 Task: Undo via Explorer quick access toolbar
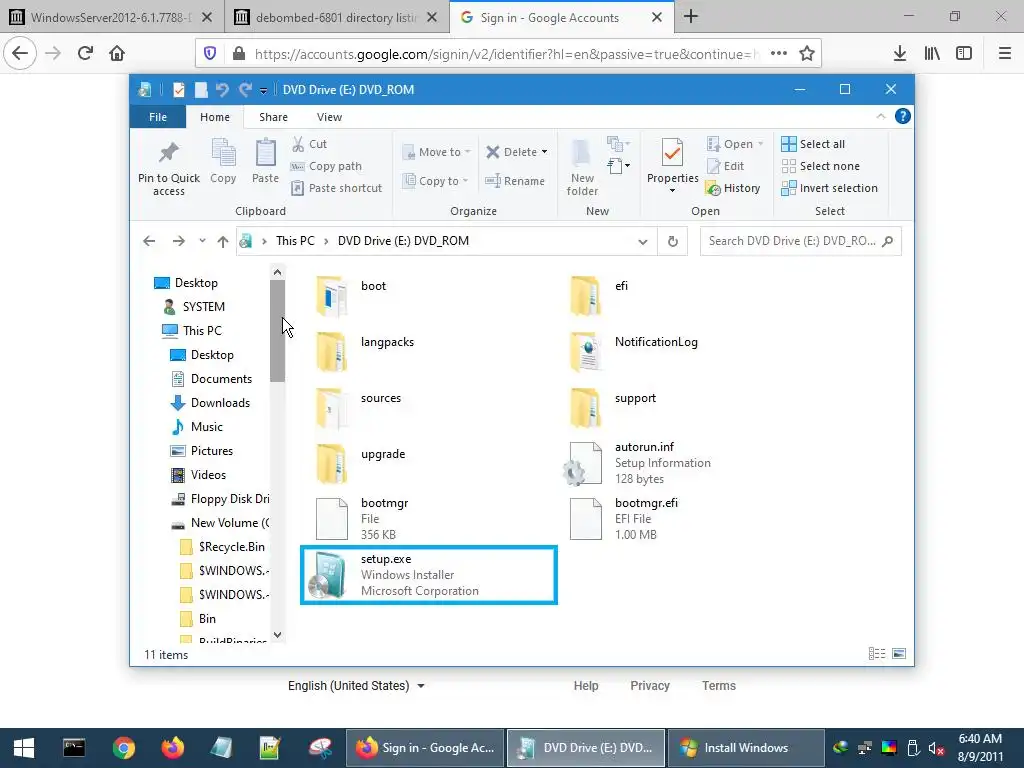click(x=222, y=89)
